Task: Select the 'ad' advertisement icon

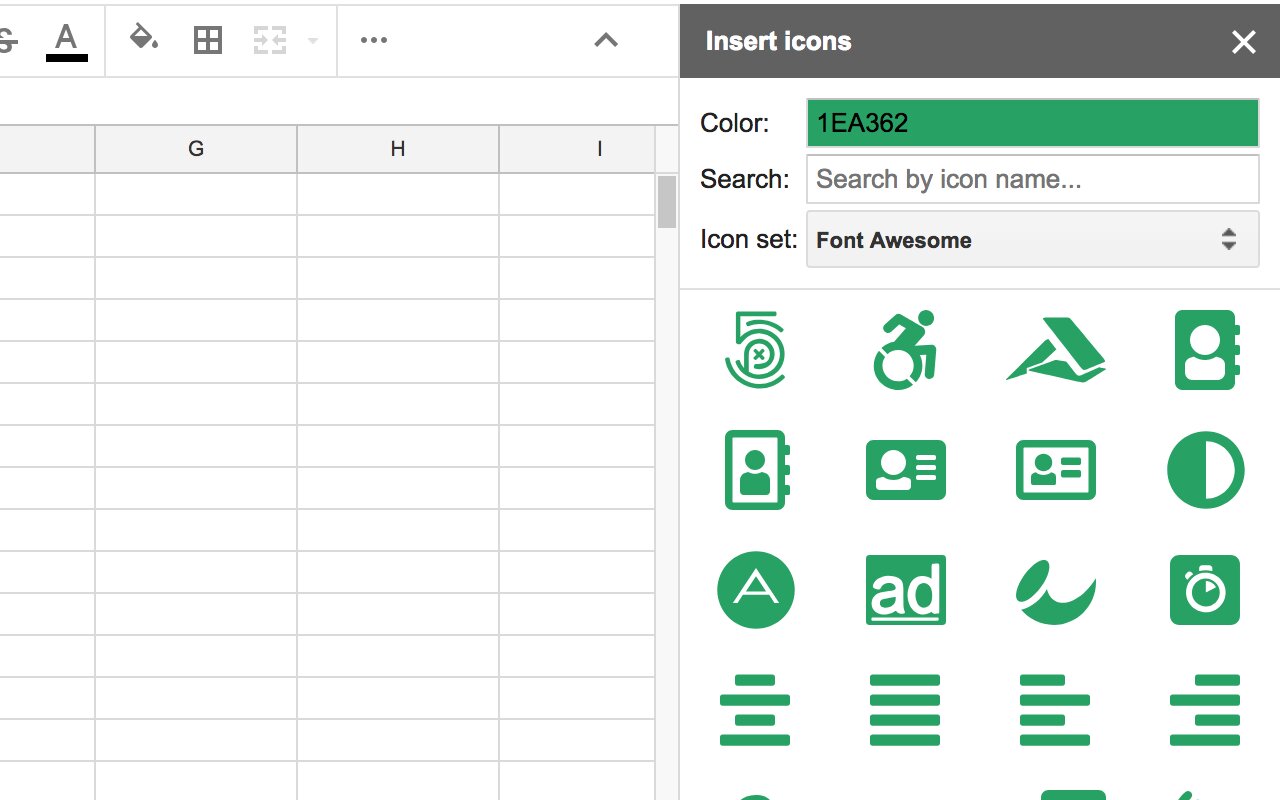Action: point(905,590)
